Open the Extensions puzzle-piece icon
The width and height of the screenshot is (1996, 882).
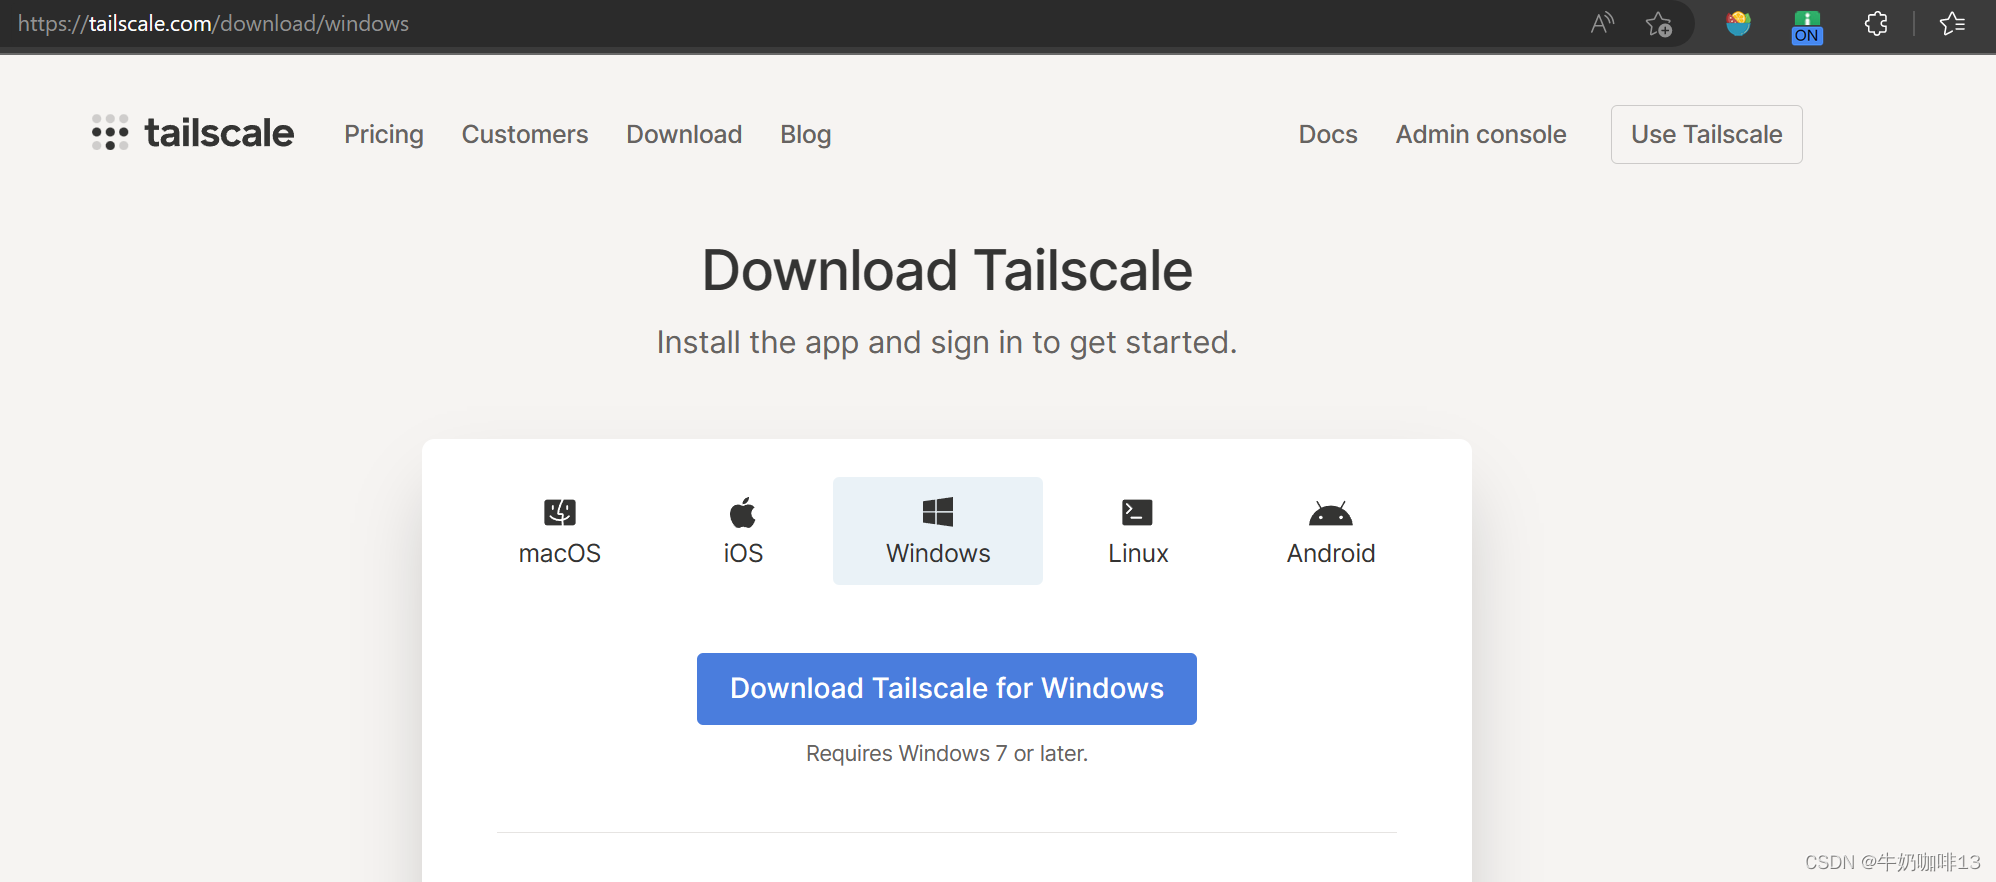coord(1876,23)
